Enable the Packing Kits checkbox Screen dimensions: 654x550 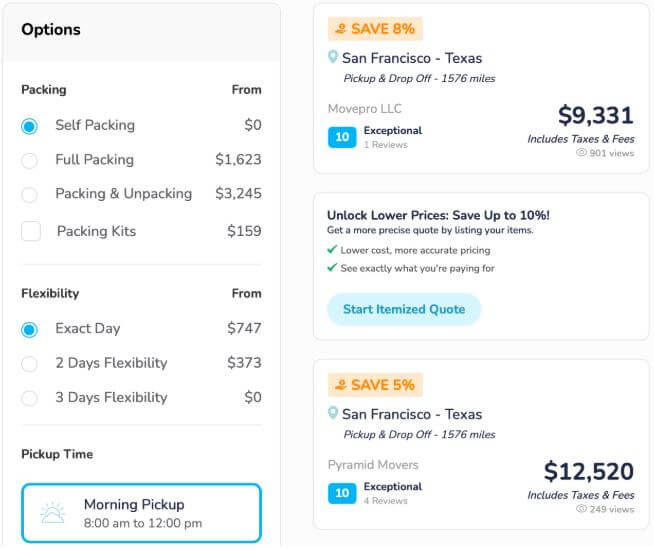(x=31, y=231)
